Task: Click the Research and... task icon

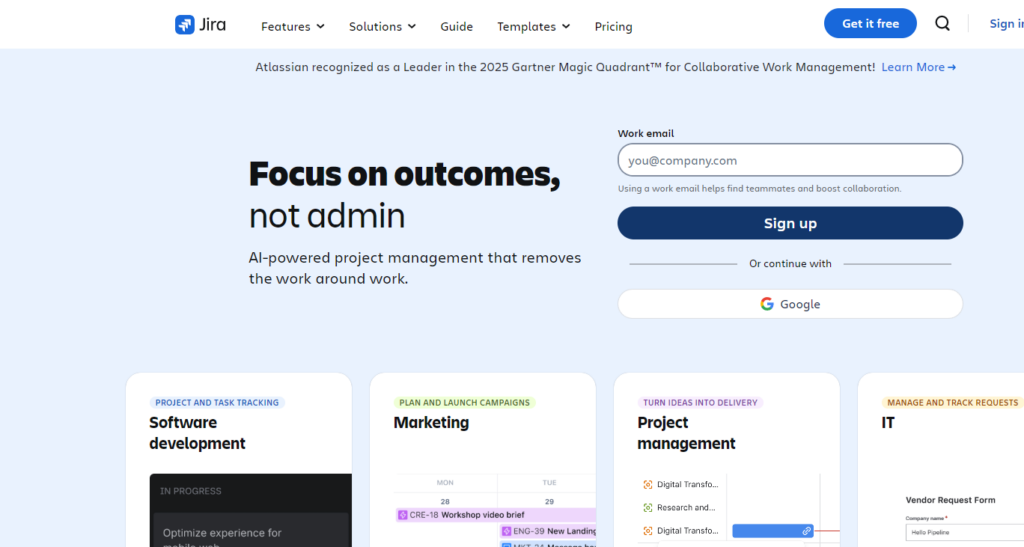Action: [648, 507]
